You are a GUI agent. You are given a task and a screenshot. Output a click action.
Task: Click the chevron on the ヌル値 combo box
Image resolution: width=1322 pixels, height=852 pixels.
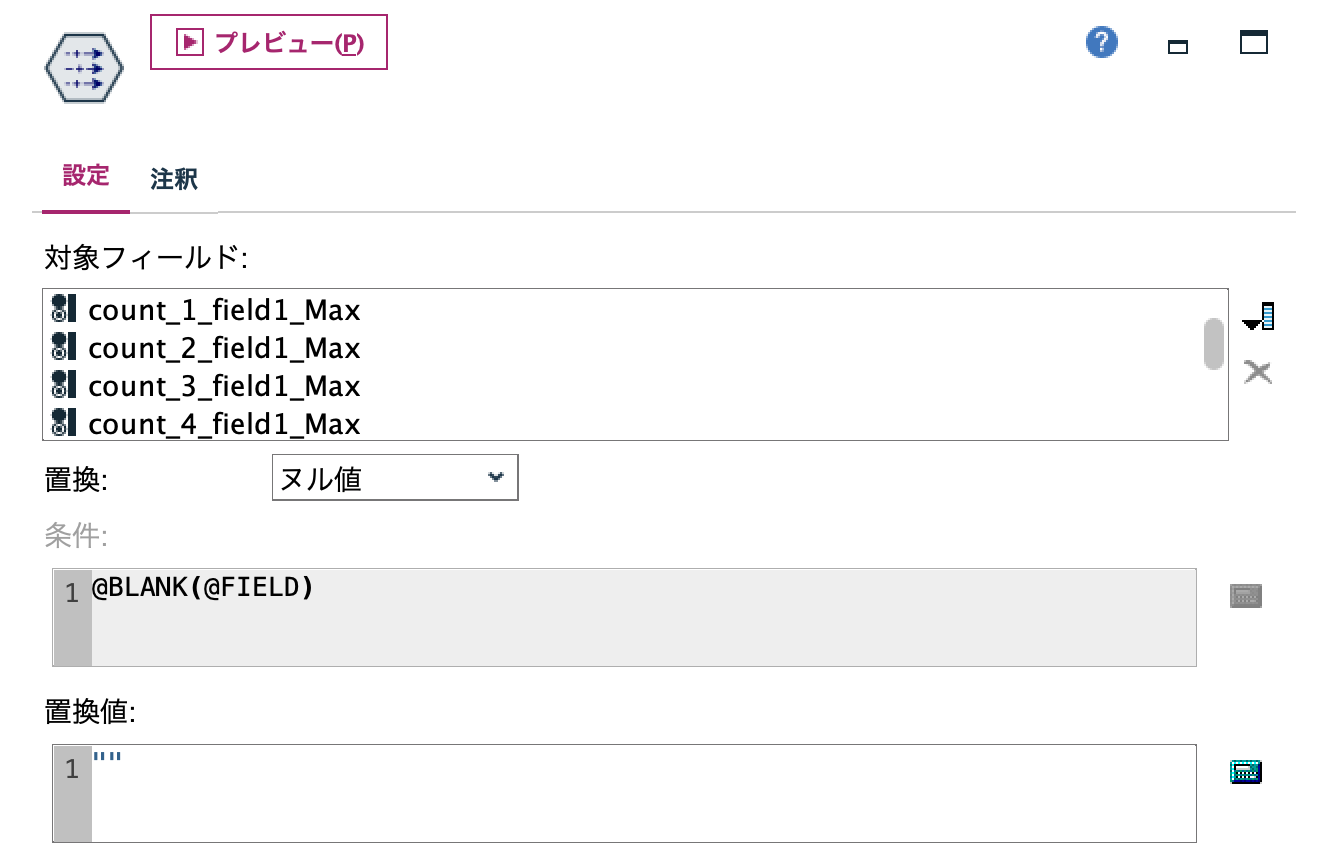point(496,477)
